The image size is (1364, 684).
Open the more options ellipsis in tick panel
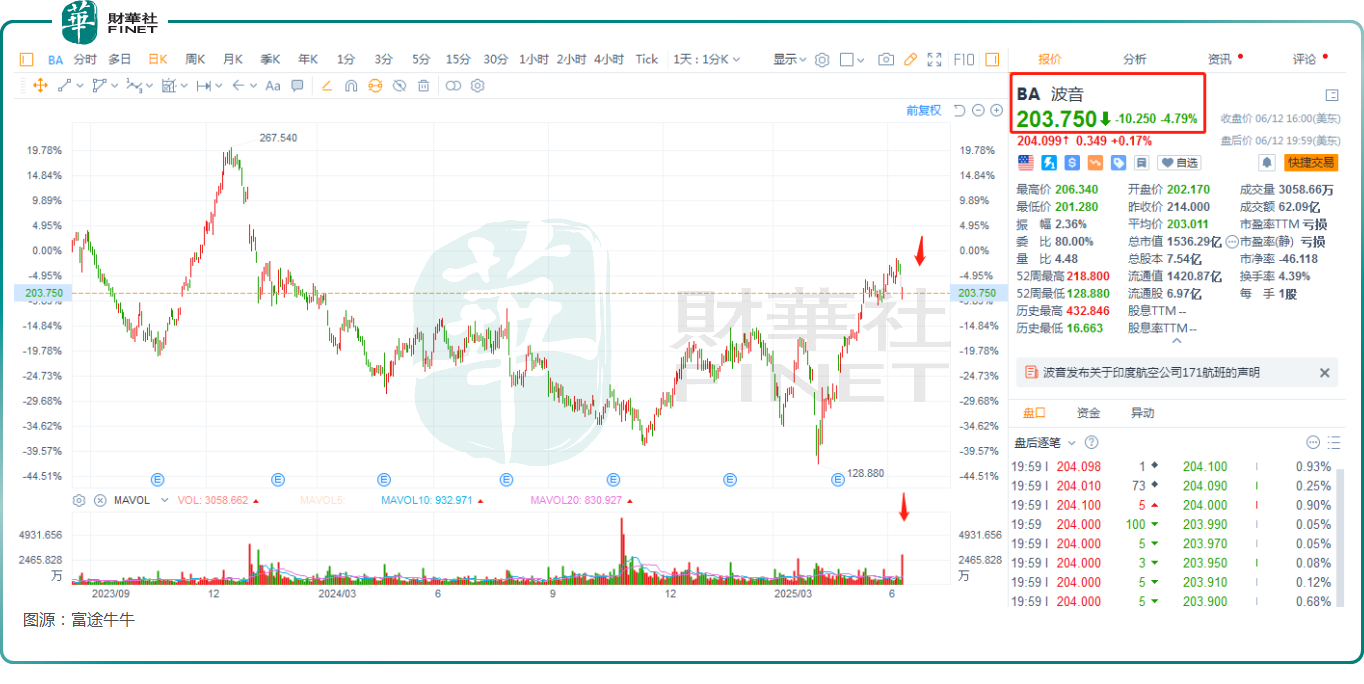[x=1313, y=442]
